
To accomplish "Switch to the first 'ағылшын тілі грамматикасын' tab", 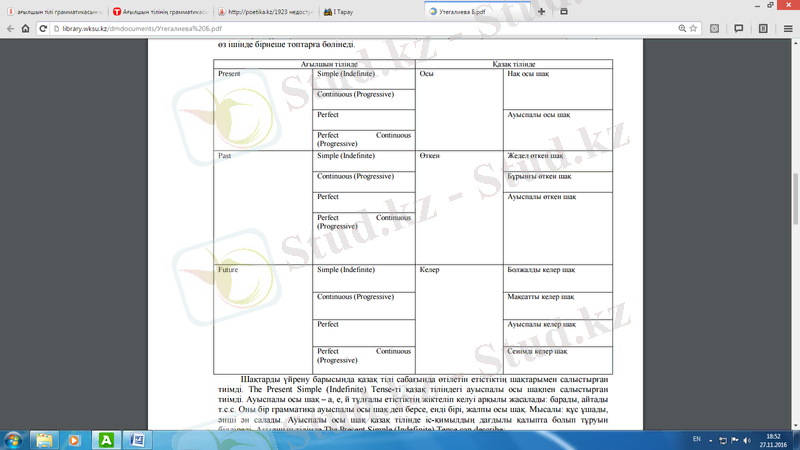I will point(54,12).
